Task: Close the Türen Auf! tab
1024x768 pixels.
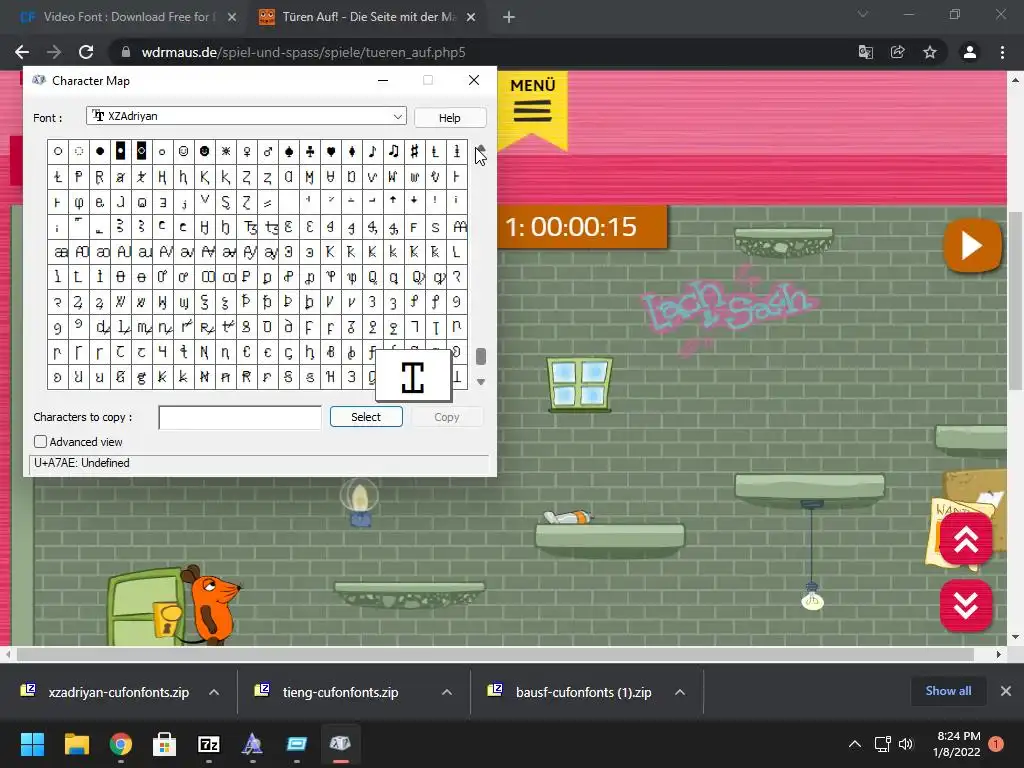Action: [x=471, y=18]
